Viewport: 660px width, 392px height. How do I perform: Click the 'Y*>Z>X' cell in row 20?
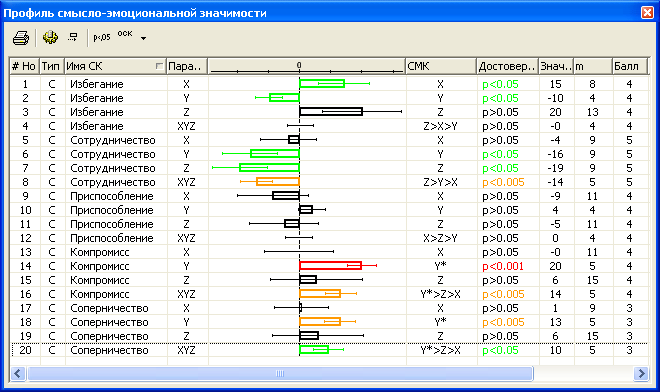click(x=440, y=350)
